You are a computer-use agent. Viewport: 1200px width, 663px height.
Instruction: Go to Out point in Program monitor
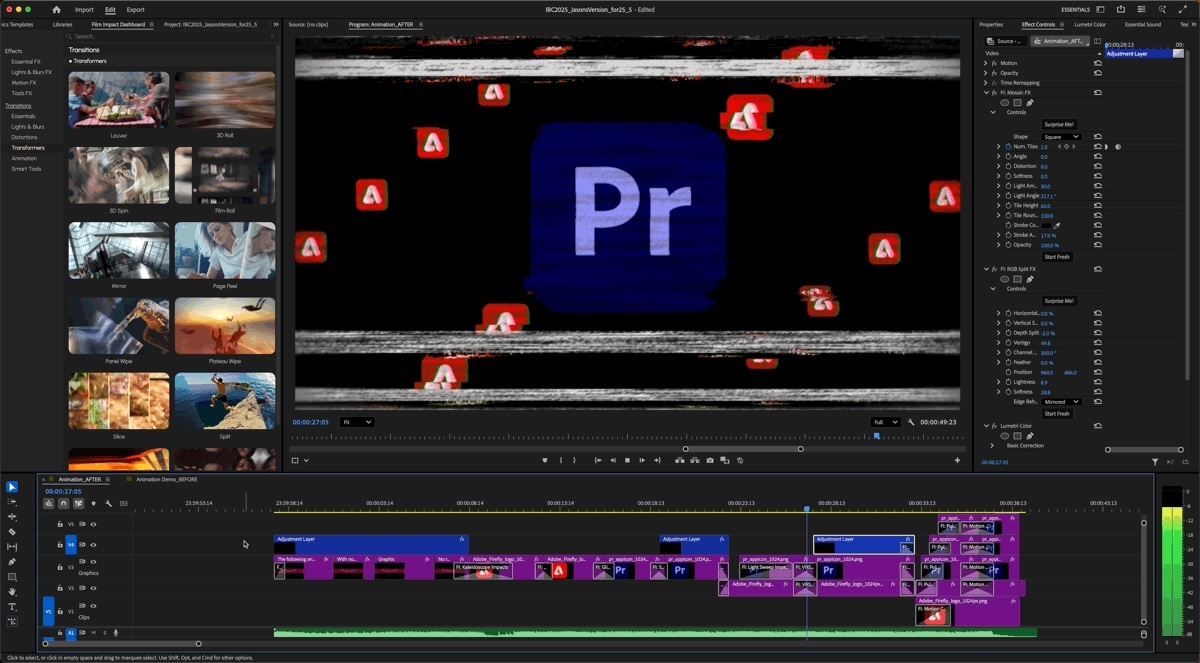tap(657, 460)
